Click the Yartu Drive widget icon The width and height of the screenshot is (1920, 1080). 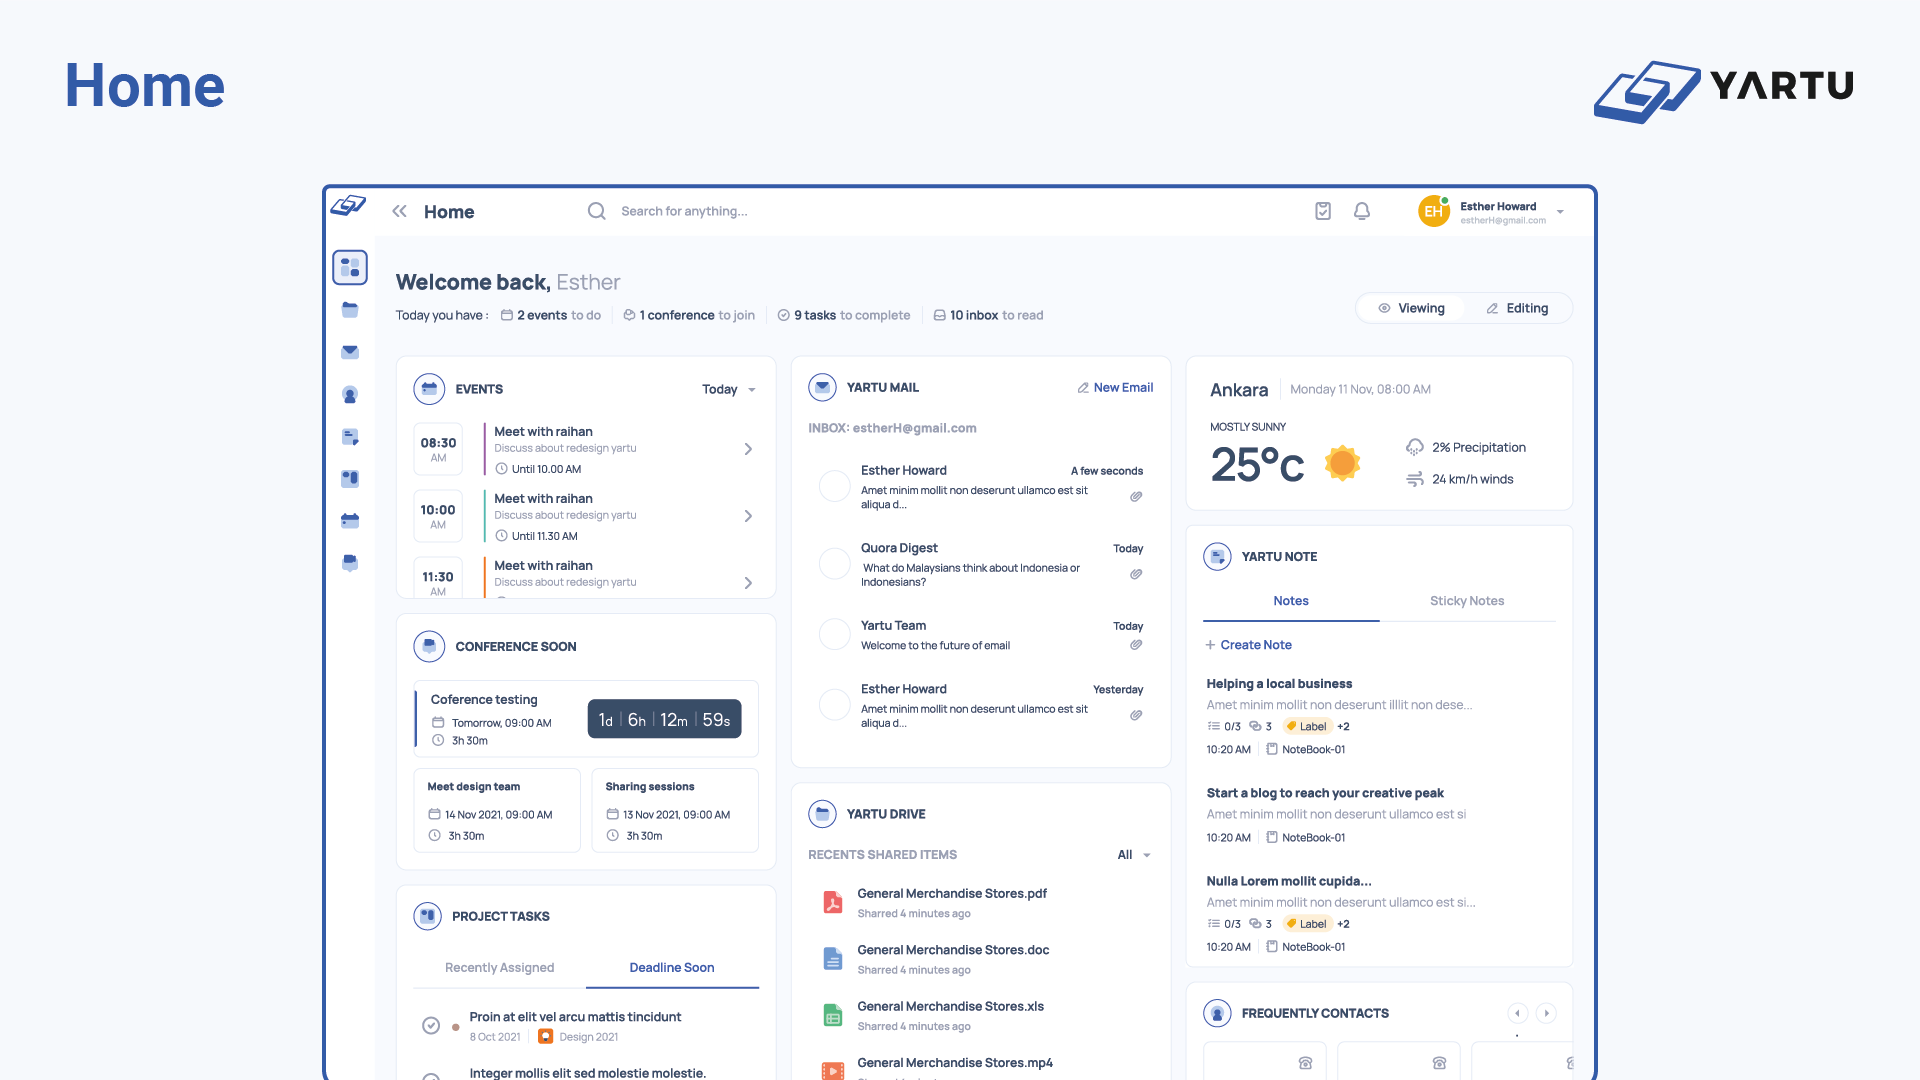click(822, 814)
